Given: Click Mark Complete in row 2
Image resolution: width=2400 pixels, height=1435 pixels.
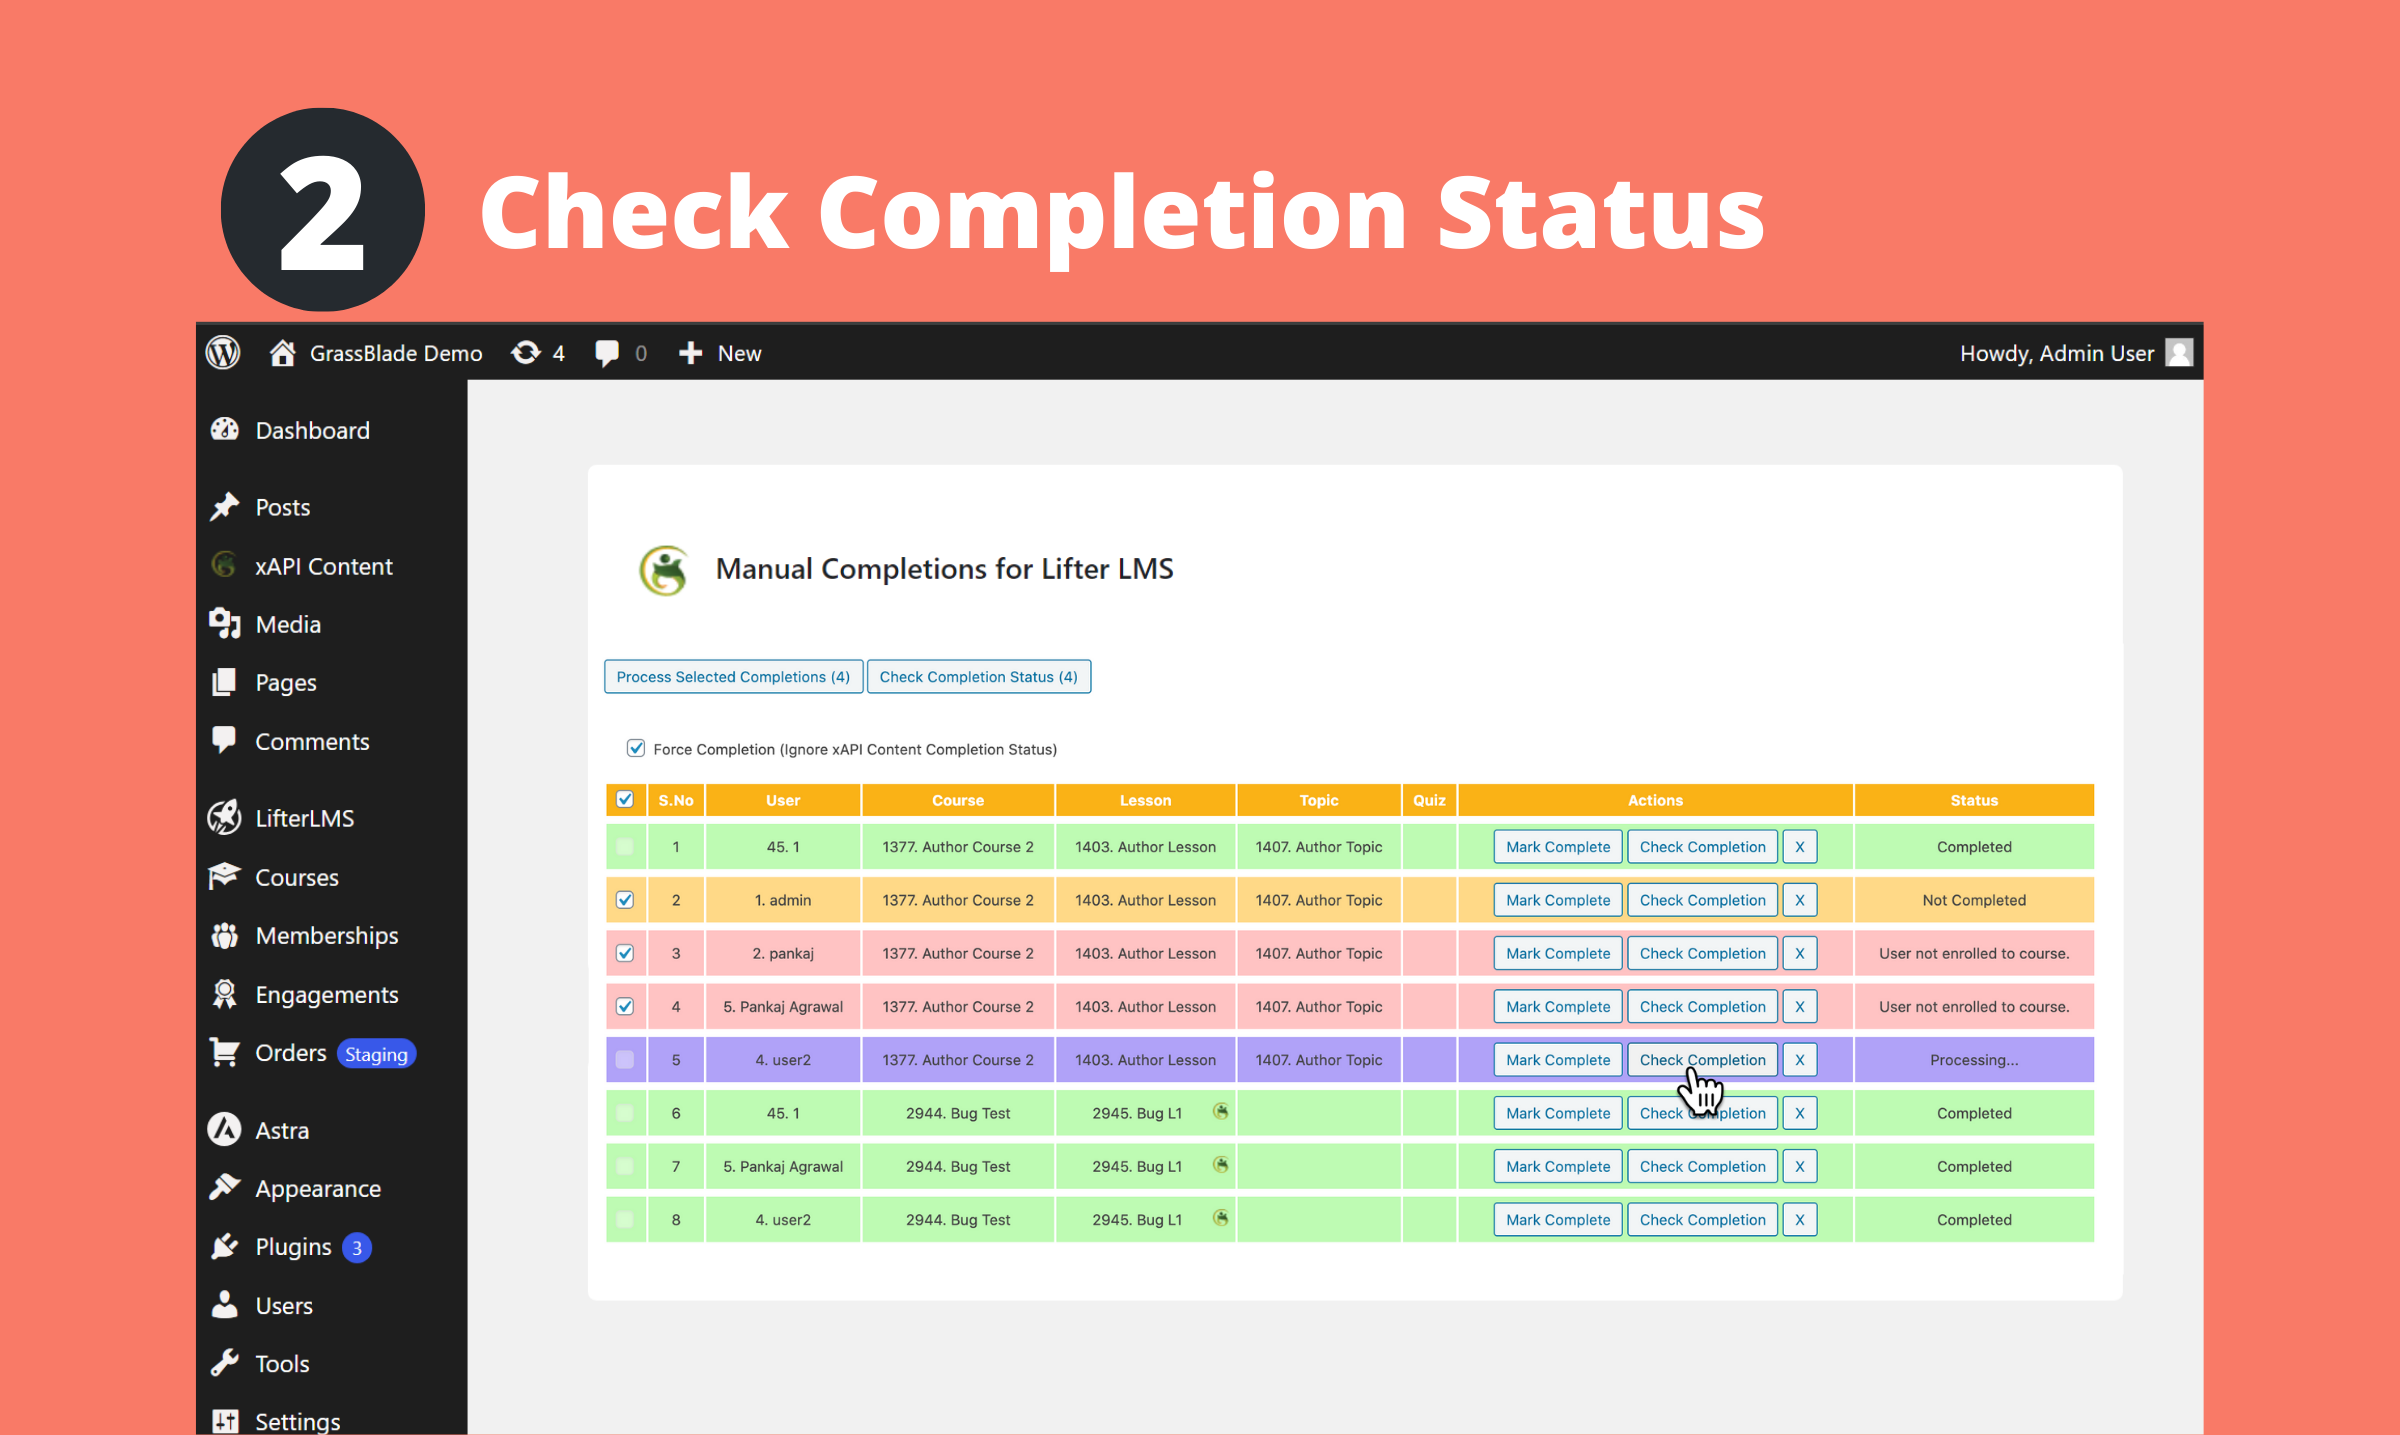Looking at the screenshot, I should pyautogui.click(x=1558, y=900).
